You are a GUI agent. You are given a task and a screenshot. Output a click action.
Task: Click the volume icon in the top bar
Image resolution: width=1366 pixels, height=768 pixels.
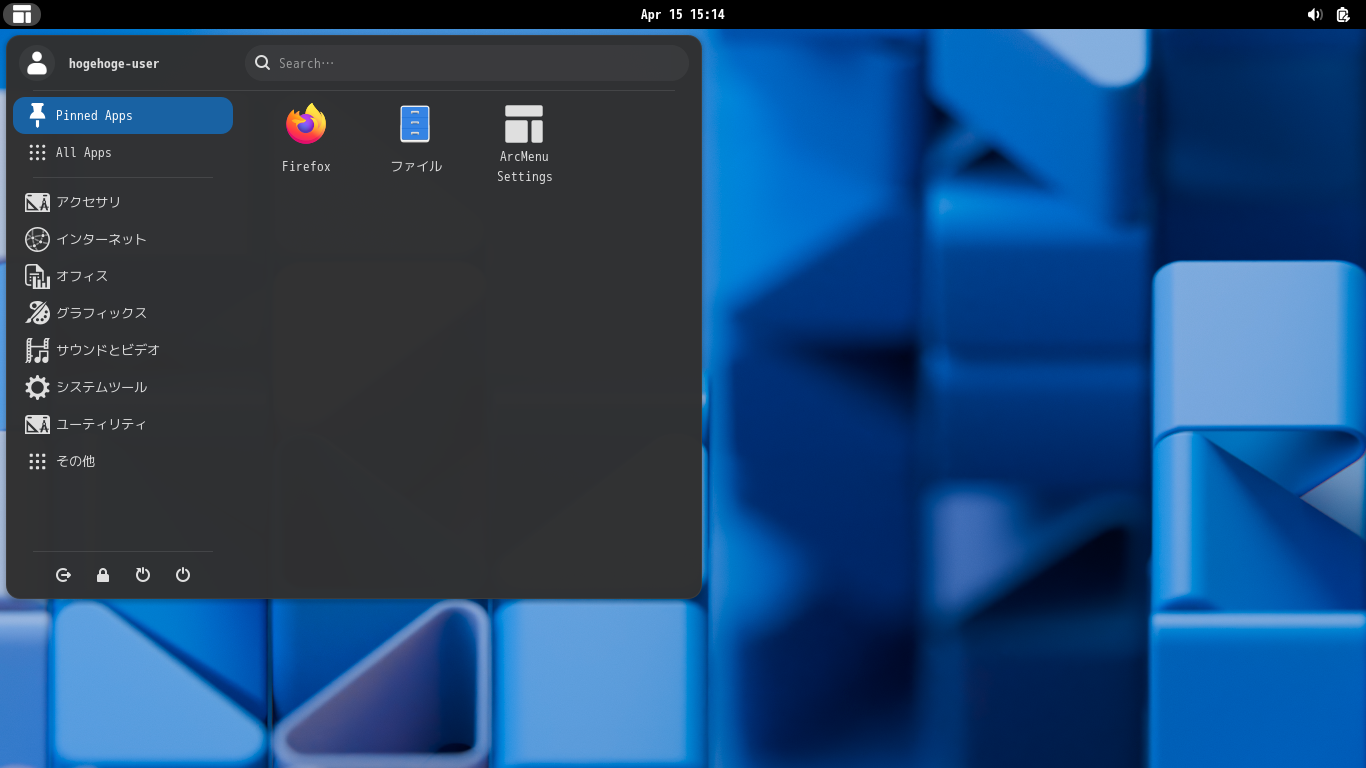tap(1315, 14)
